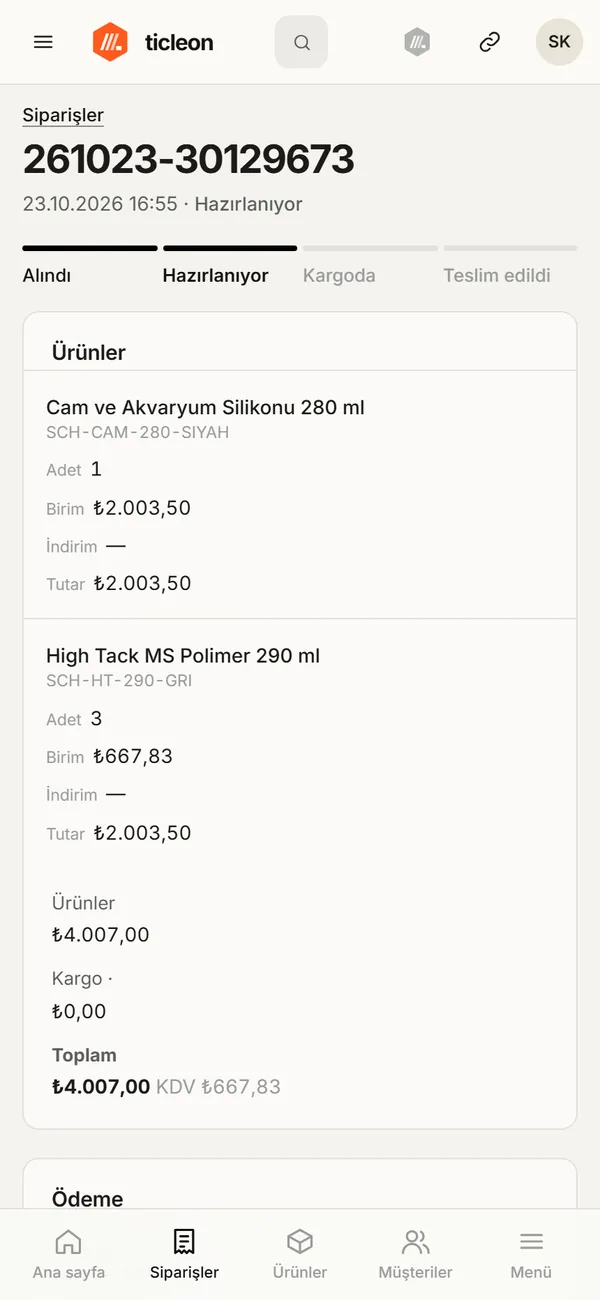Open the search box with magnifier

(301, 42)
